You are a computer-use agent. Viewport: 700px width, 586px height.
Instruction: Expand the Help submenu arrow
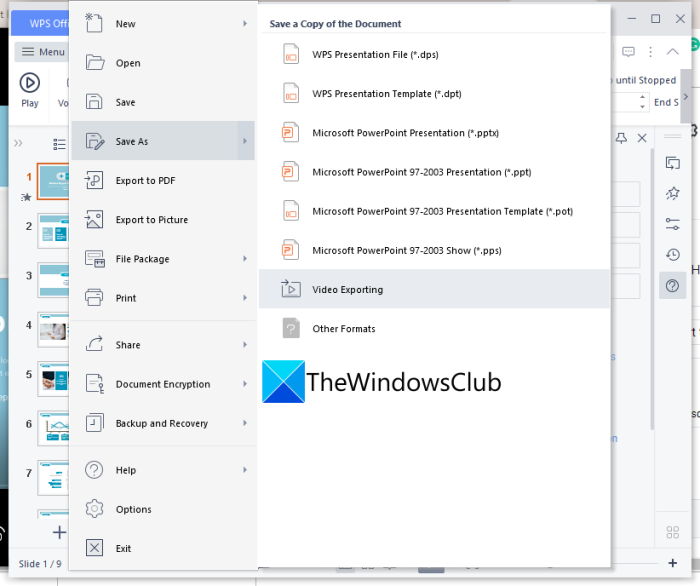coord(245,470)
